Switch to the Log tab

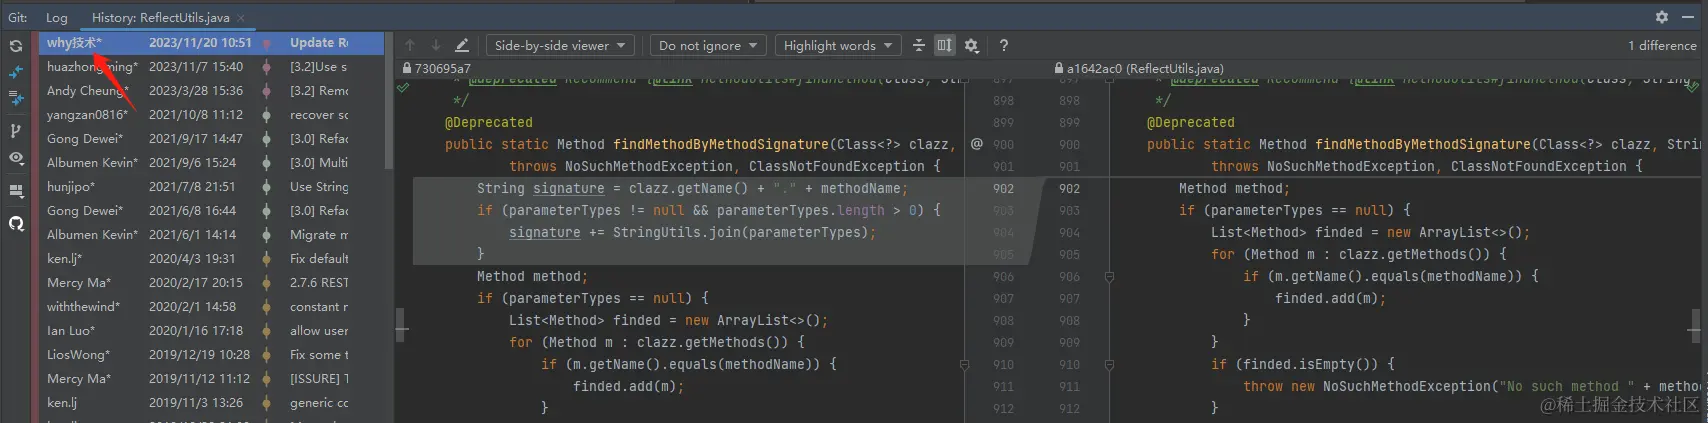pos(57,17)
